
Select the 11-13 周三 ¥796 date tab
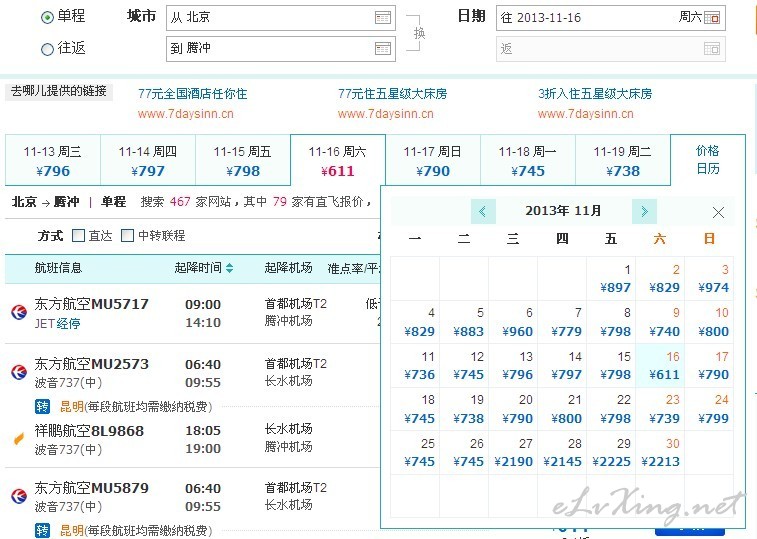tap(53, 160)
